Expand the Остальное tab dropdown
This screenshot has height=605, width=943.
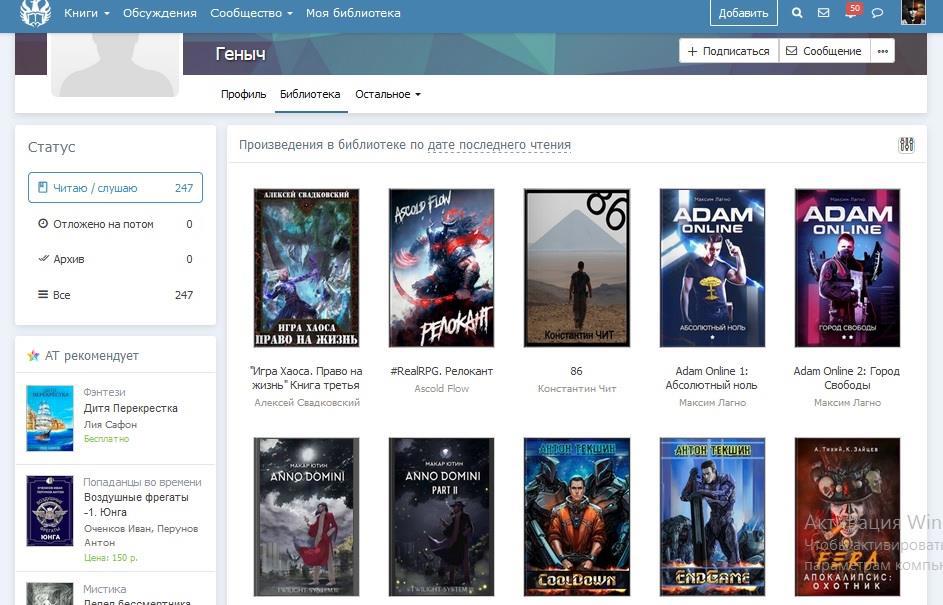387,94
